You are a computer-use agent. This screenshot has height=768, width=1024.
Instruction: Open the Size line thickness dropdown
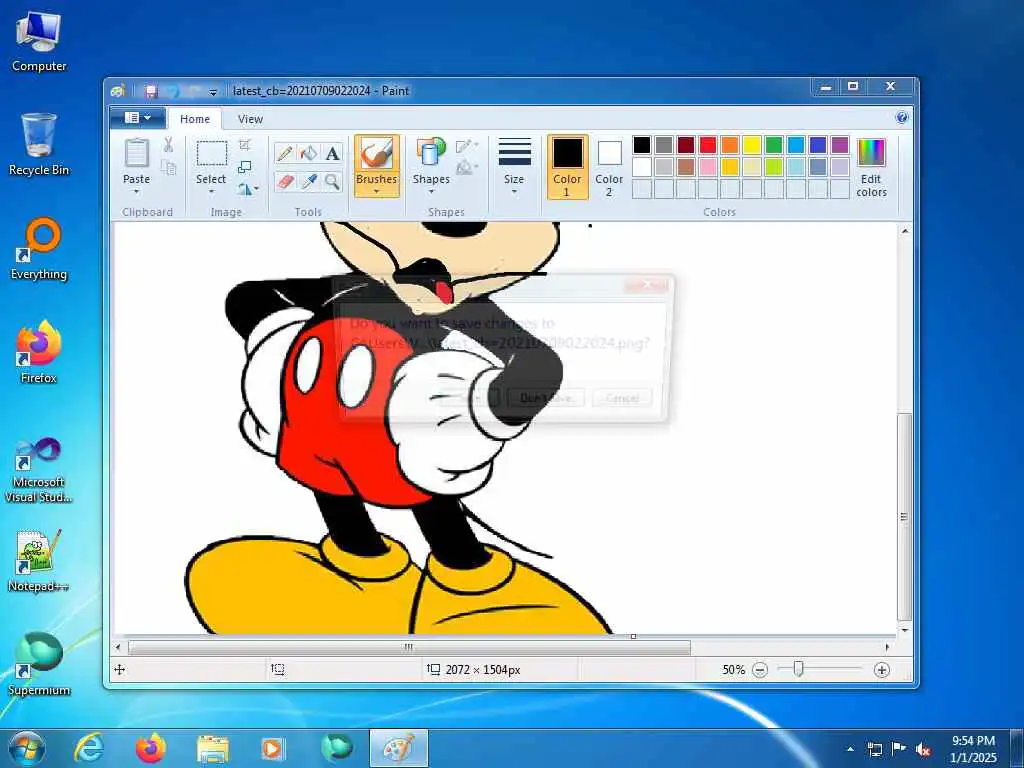click(x=514, y=165)
